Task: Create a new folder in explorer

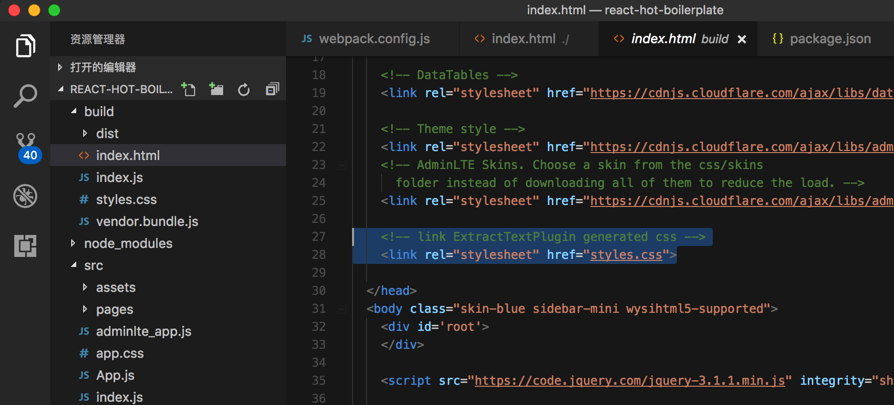Action: pyautogui.click(x=216, y=90)
